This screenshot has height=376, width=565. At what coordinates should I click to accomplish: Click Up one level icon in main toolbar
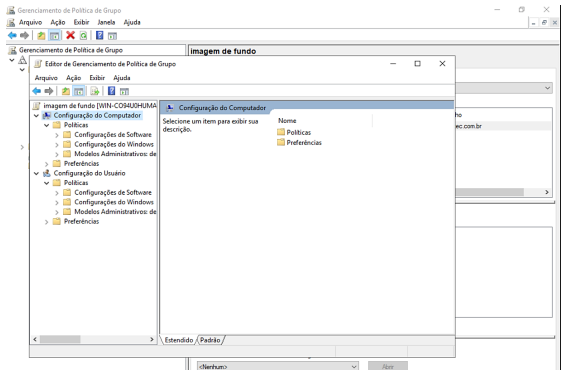41,35
